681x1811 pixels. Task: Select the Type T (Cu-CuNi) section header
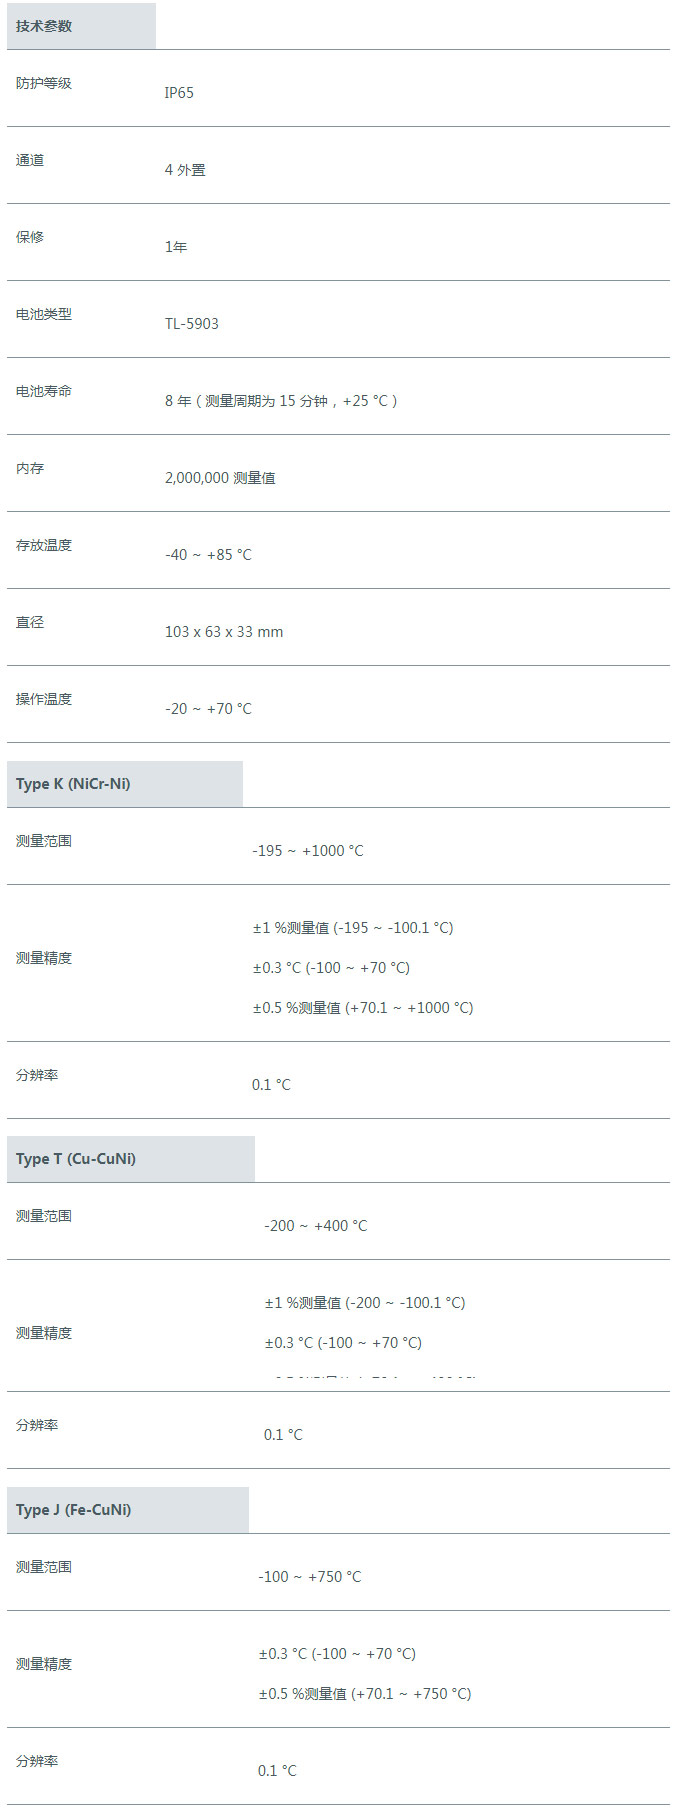tap(131, 1159)
